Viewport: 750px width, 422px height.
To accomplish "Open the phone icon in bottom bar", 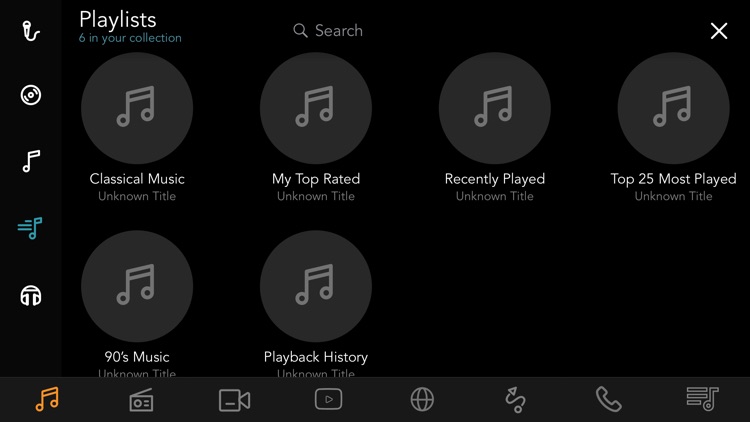I will 608,400.
